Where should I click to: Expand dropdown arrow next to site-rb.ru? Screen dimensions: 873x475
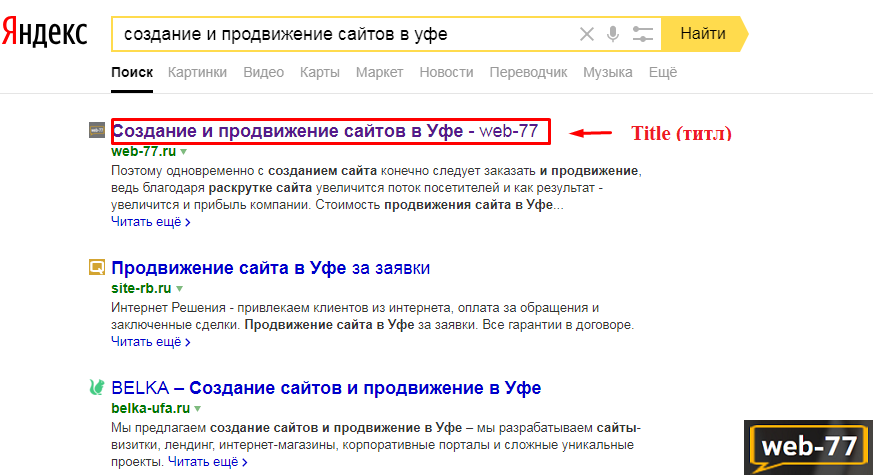[x=179, y=289]
